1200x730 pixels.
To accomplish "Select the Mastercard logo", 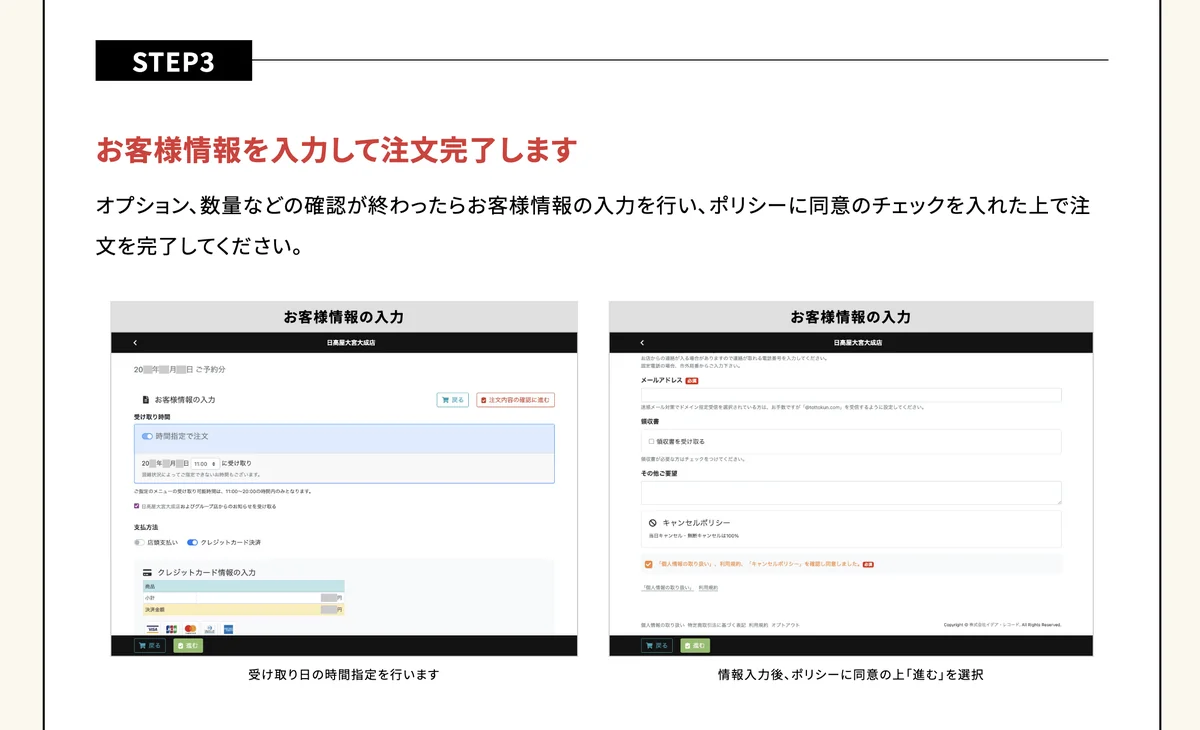I will tap(190, 629).
